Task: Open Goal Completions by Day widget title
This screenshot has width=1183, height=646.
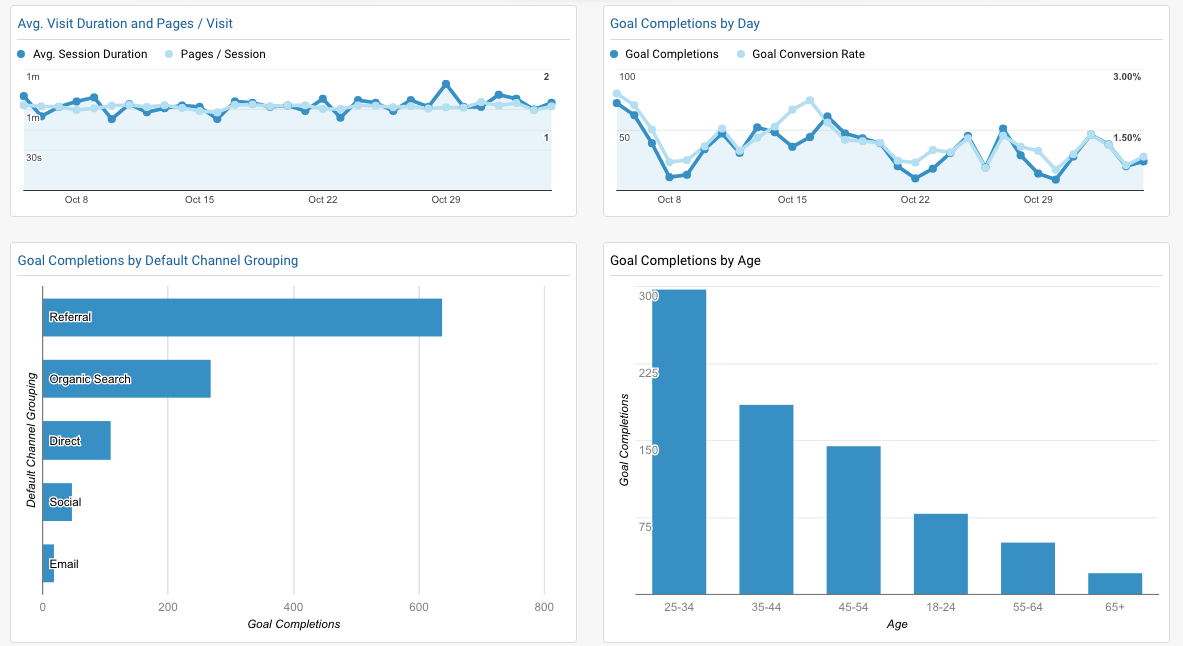Action: (x=692, y=23)
